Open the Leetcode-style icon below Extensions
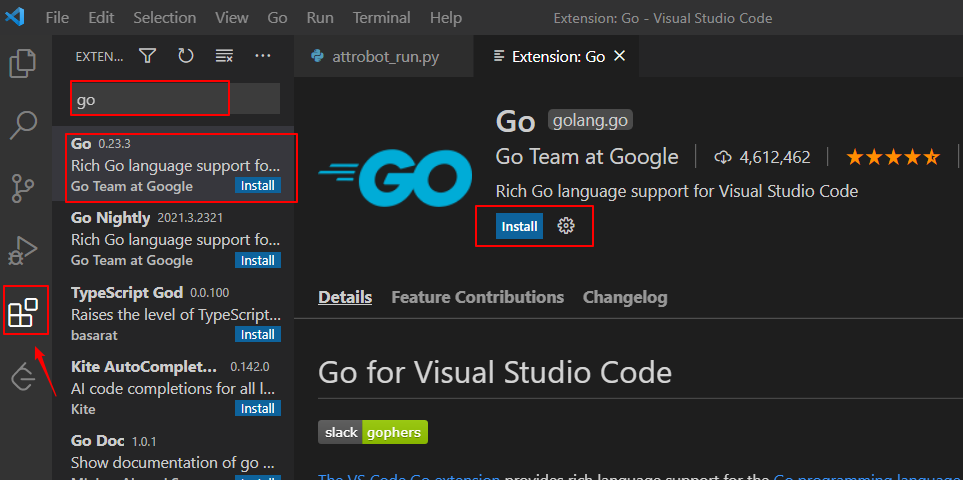The width and height of the screenshot is (963, 480). (x=24, y=376)
